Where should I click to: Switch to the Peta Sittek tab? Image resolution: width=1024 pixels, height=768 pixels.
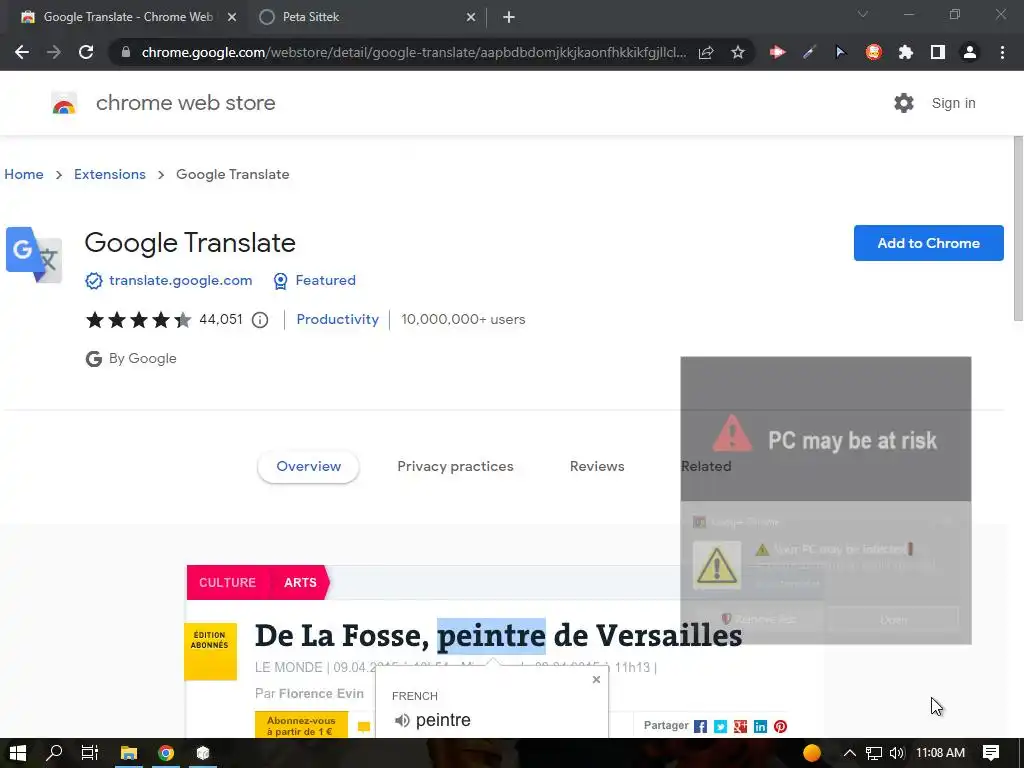click(366, 17)
